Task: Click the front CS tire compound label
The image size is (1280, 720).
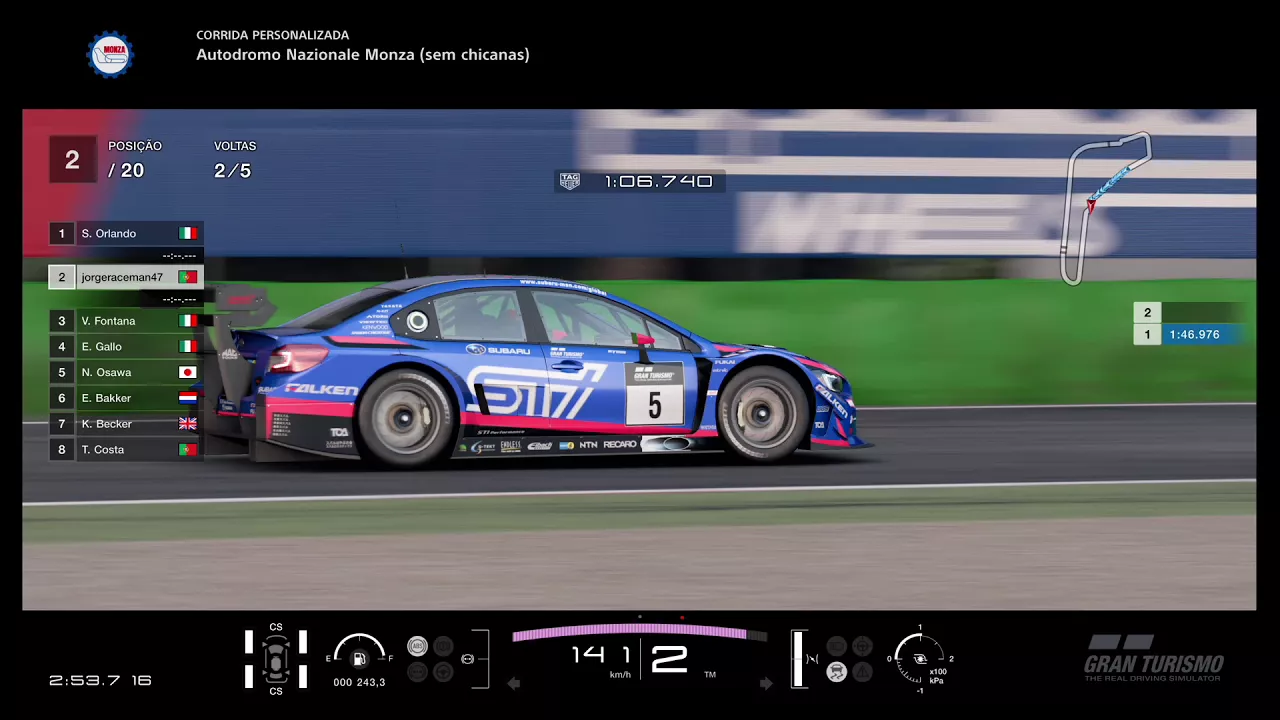Action: (276, 627)
